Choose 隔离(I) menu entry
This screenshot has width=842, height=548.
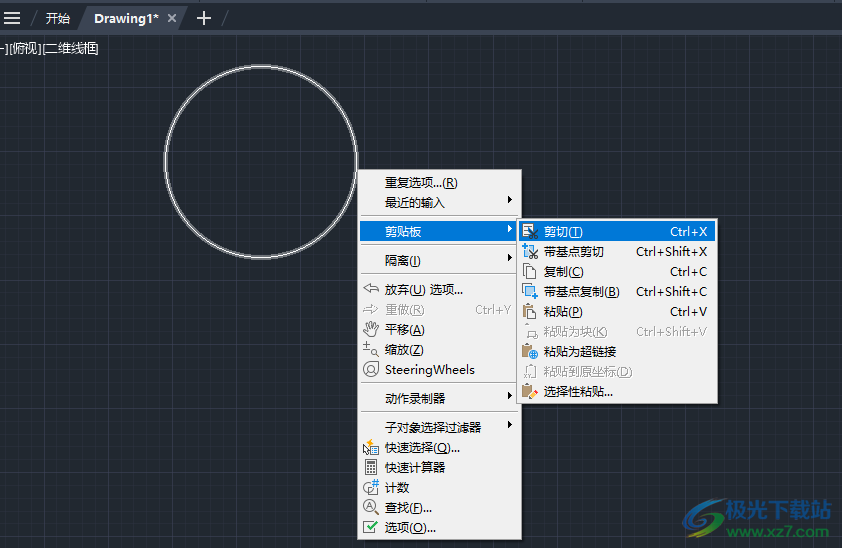pos(439,260)
